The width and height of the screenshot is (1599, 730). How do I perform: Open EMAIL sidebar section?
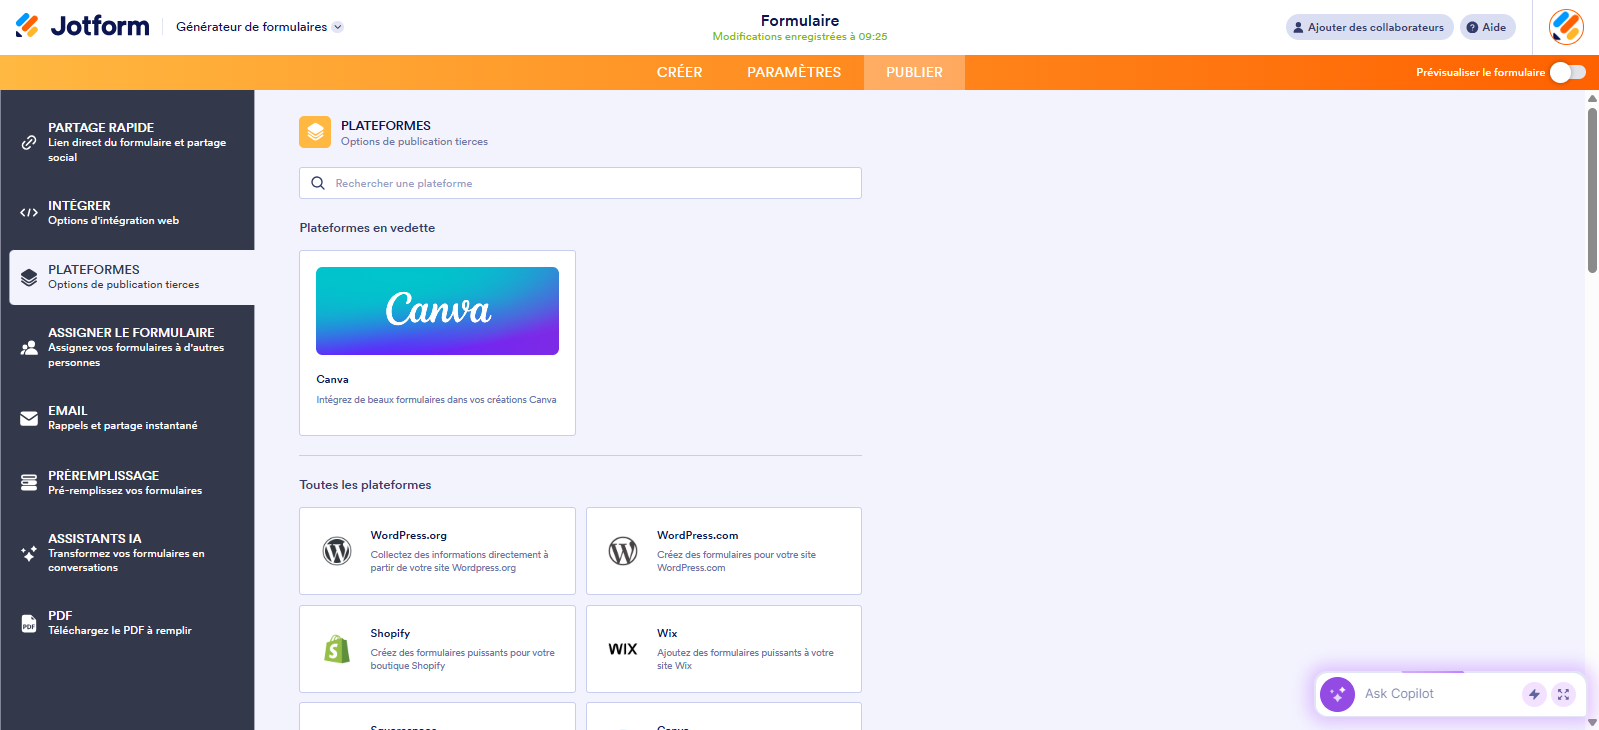132,418
